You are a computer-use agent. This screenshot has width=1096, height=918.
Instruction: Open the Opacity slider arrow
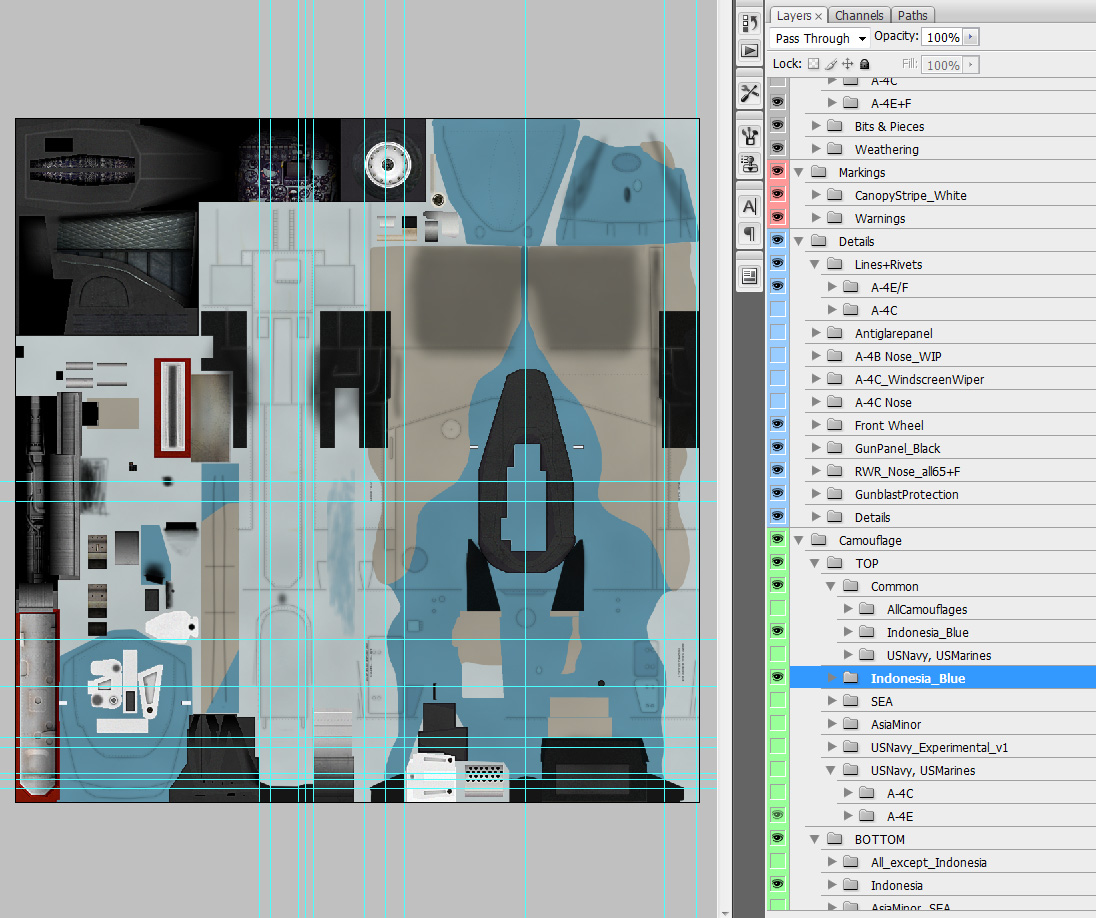971,37
